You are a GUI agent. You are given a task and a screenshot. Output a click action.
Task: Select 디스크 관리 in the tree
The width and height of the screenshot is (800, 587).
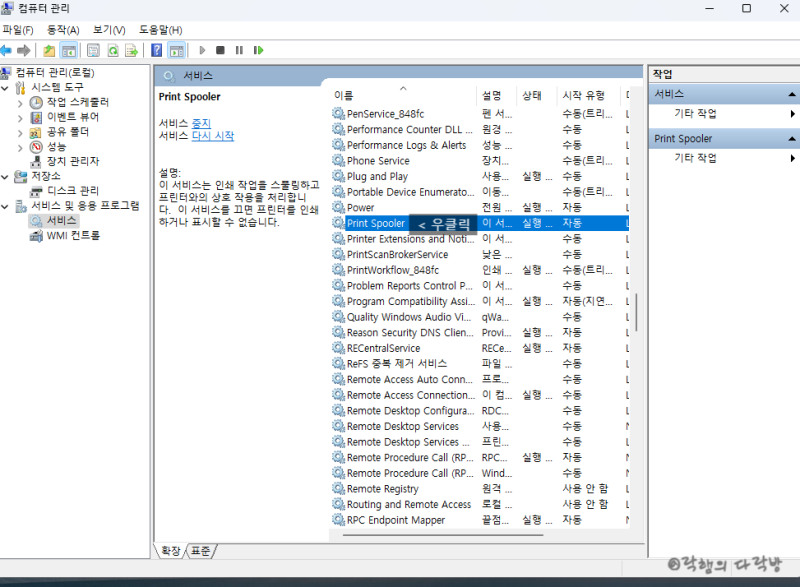(73, 191)
